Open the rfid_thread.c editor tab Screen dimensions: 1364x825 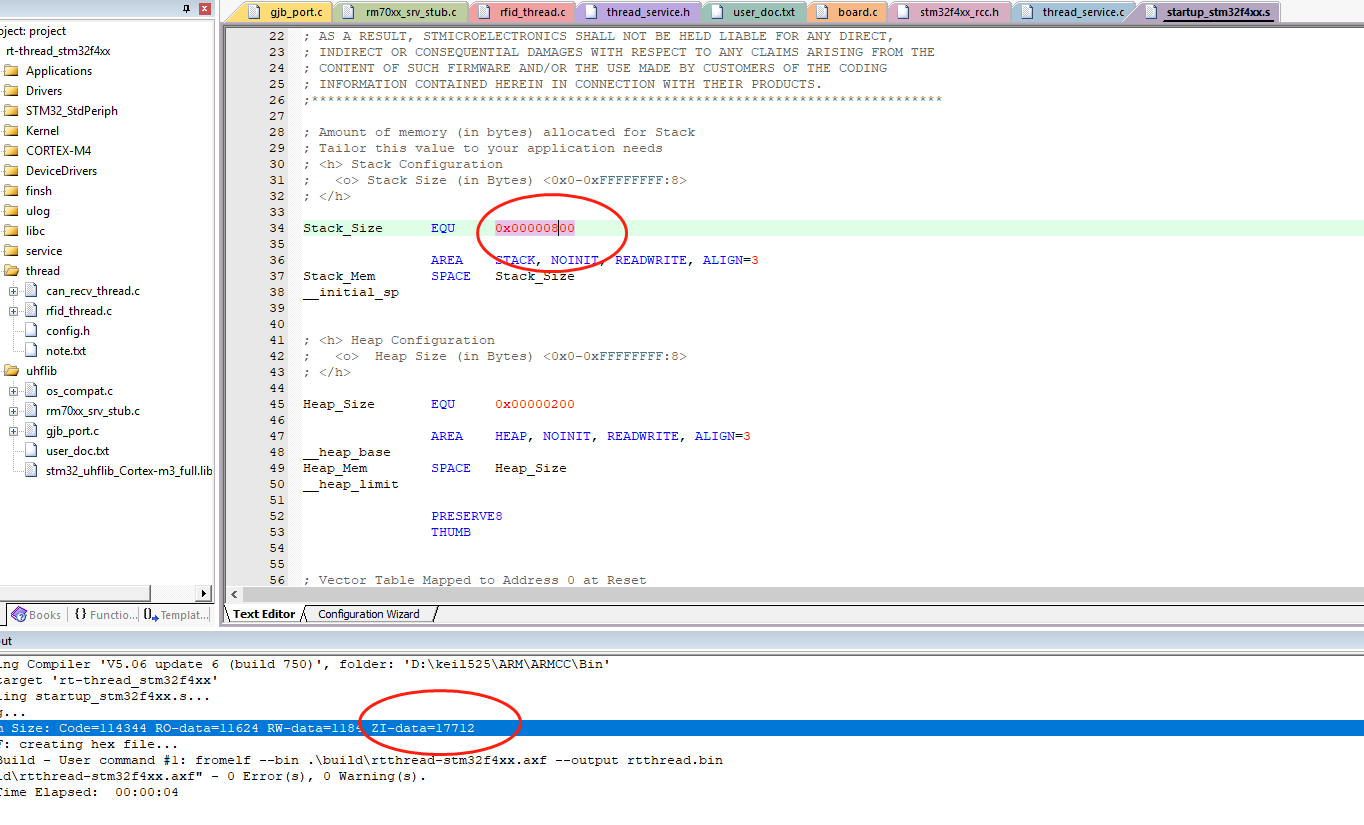(x=523, y=12)
